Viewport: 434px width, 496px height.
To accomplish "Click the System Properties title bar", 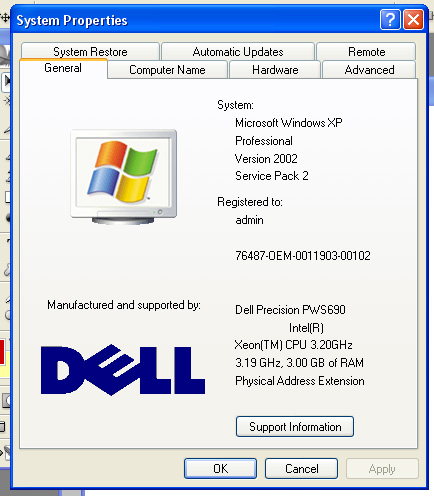I will tap(195, 20).
